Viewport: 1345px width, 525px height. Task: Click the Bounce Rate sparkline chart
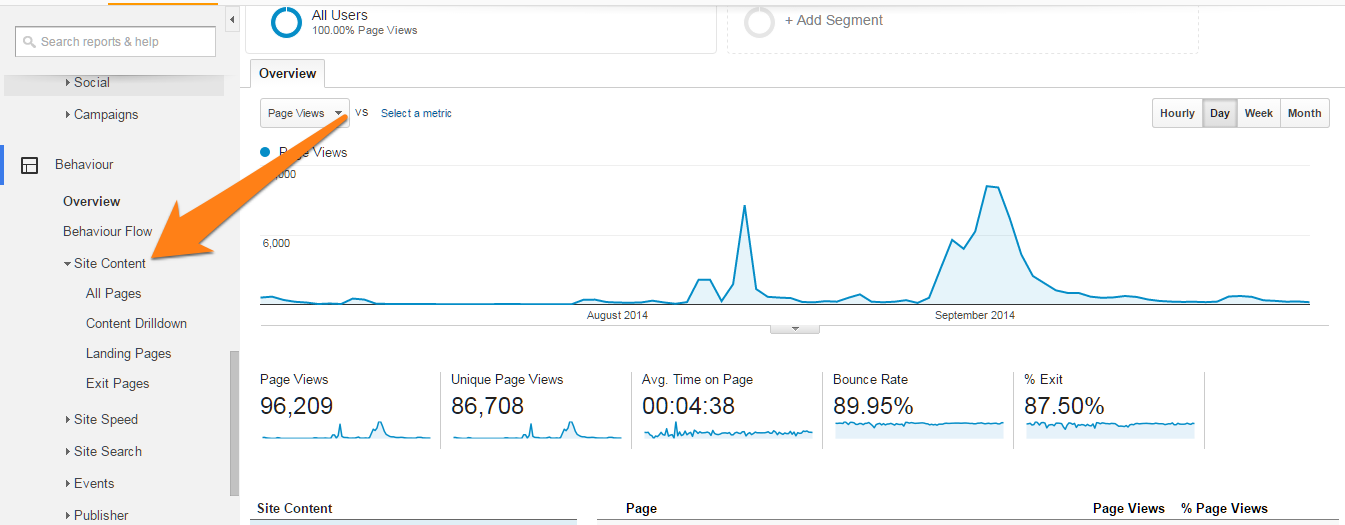(x=919, y=429)
